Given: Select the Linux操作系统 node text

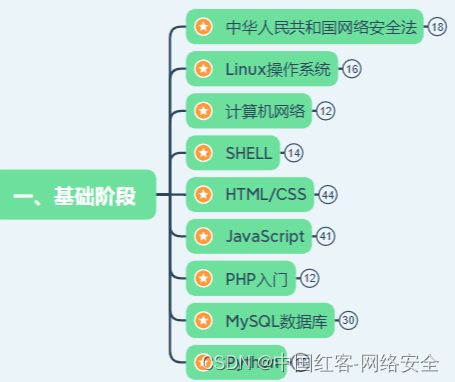Looking at the screenshot, I should 278,69.
